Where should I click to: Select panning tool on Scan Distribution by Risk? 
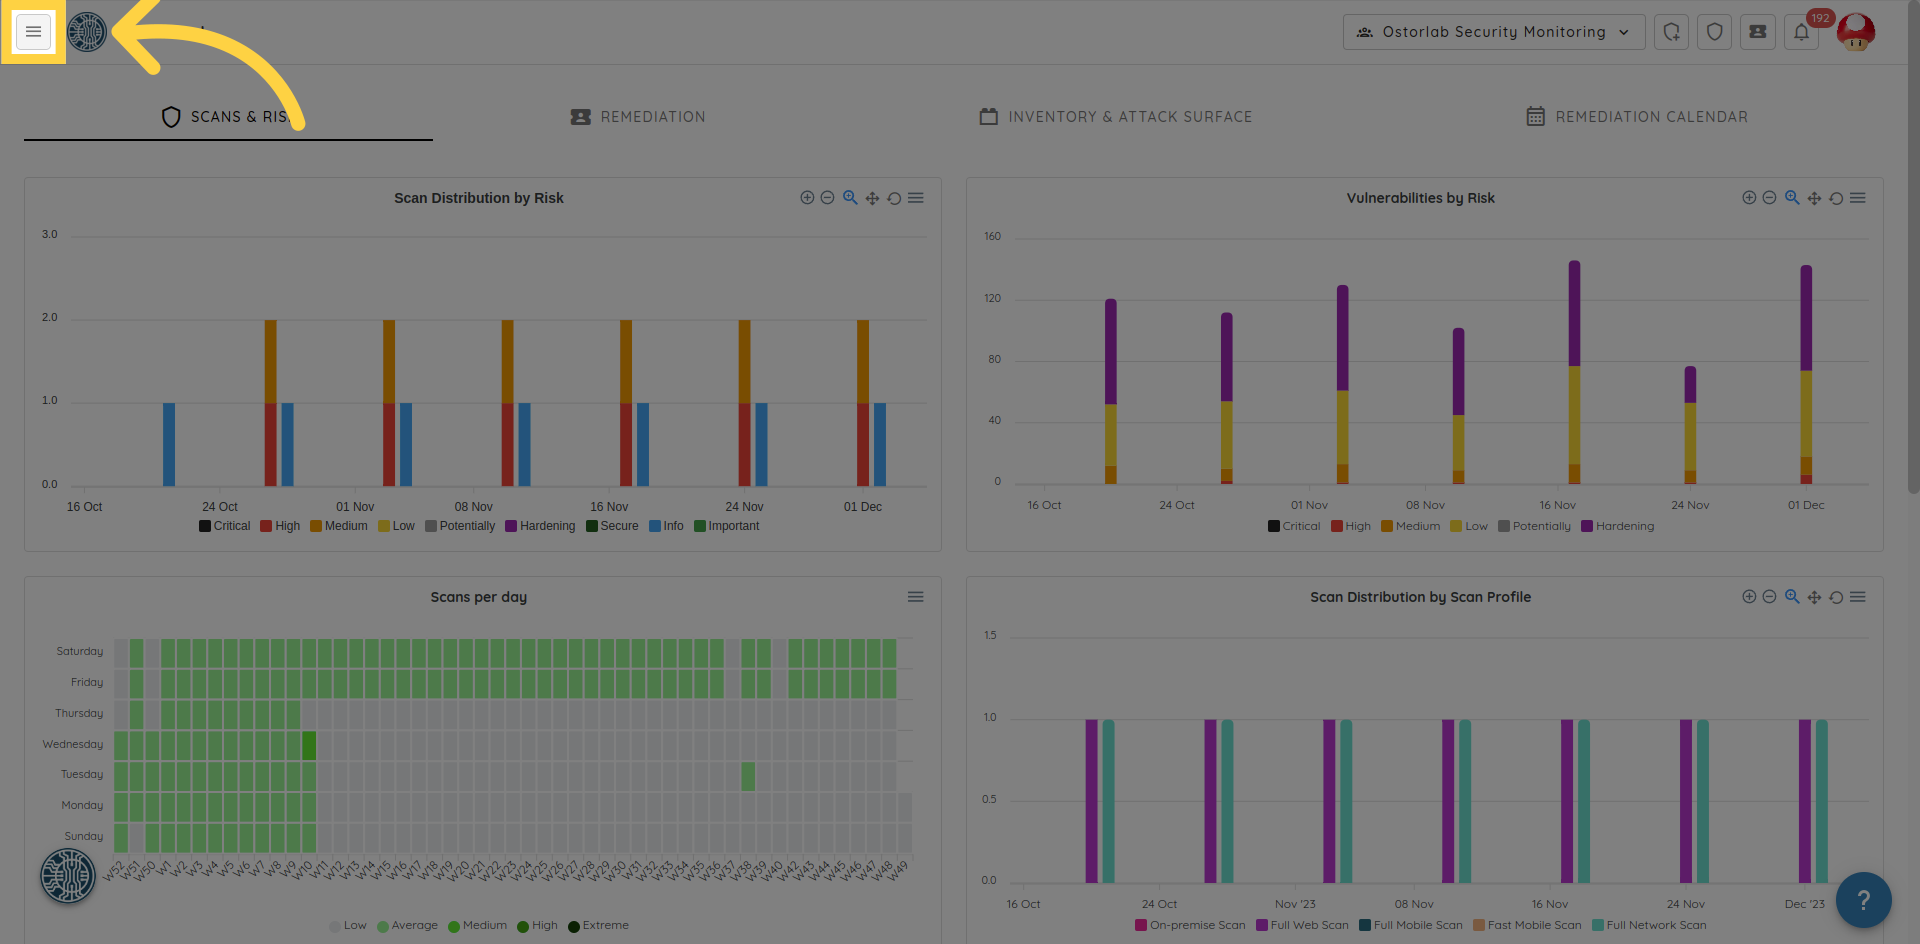tap(872, 198)
